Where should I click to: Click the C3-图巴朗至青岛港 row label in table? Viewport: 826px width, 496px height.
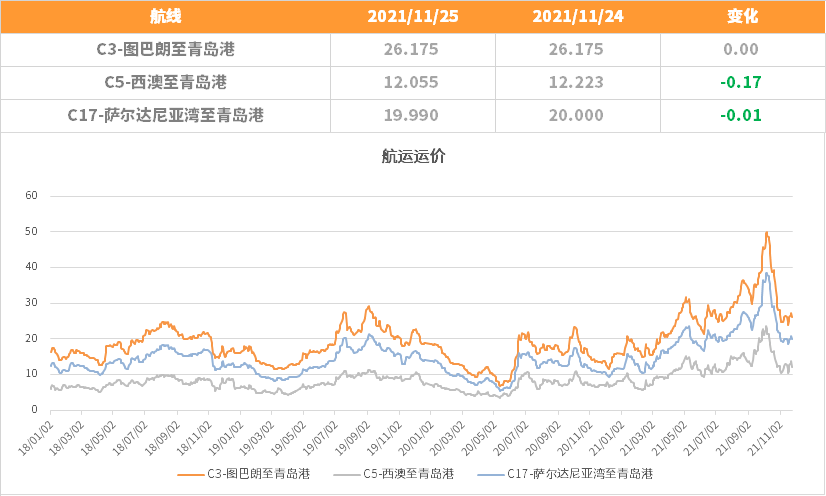pos(166,49)
